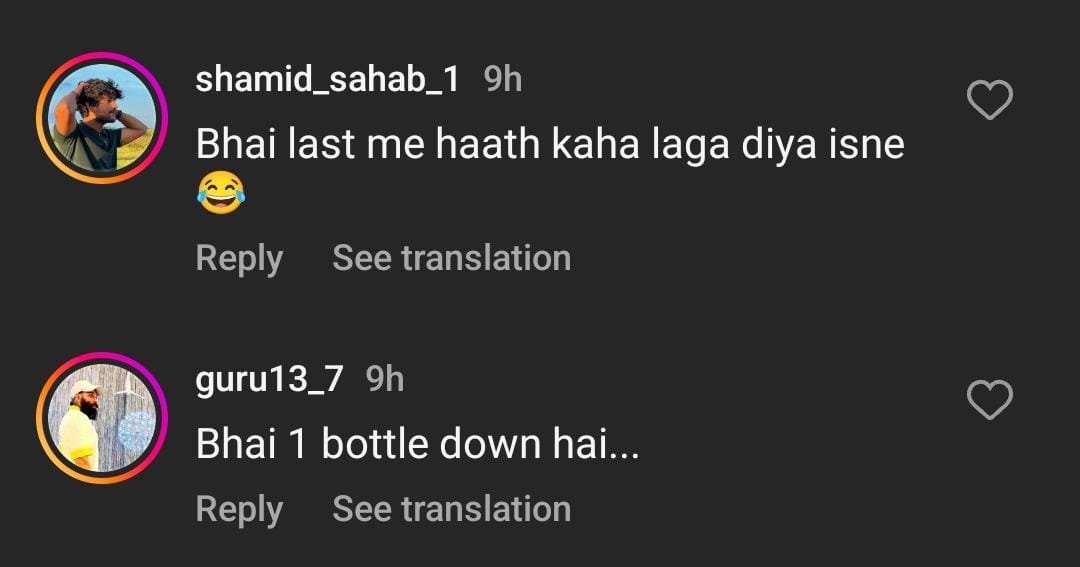
Task: Click the 9h timestamp next to shamid_sahab_1
Action: click(x=503, y=79)
